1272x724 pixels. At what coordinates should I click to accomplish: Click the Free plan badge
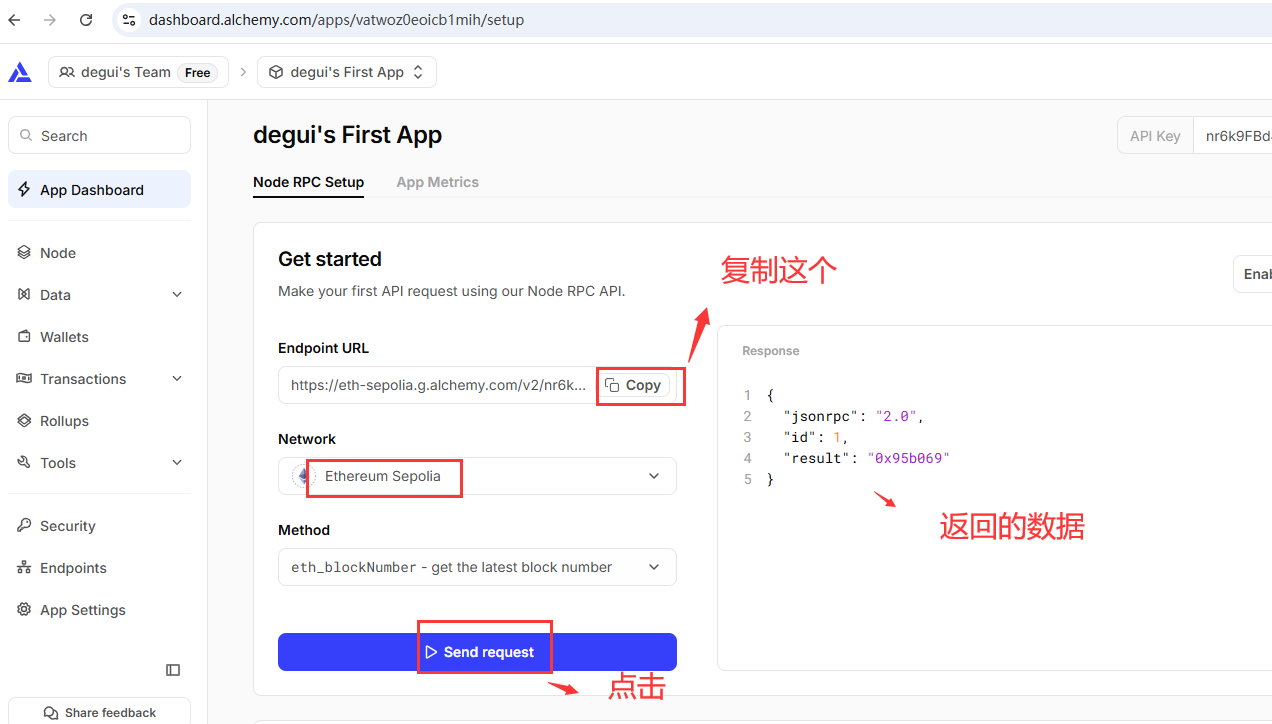tap(198, 72)
